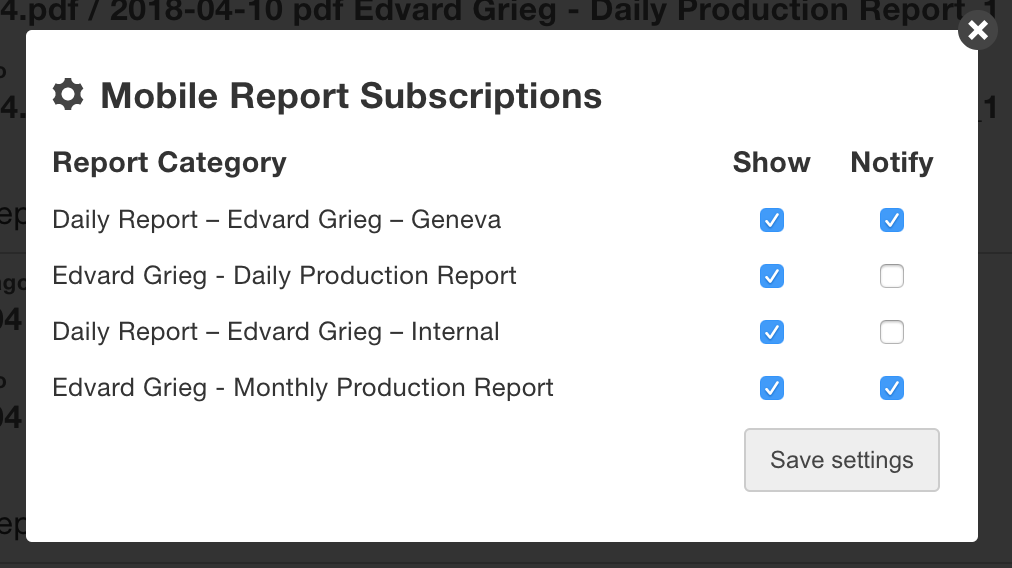The image size is (1012, 568).
Task: Select the Edvard Grieg - Monthly Production Report label
Action: tap(303, 387)
